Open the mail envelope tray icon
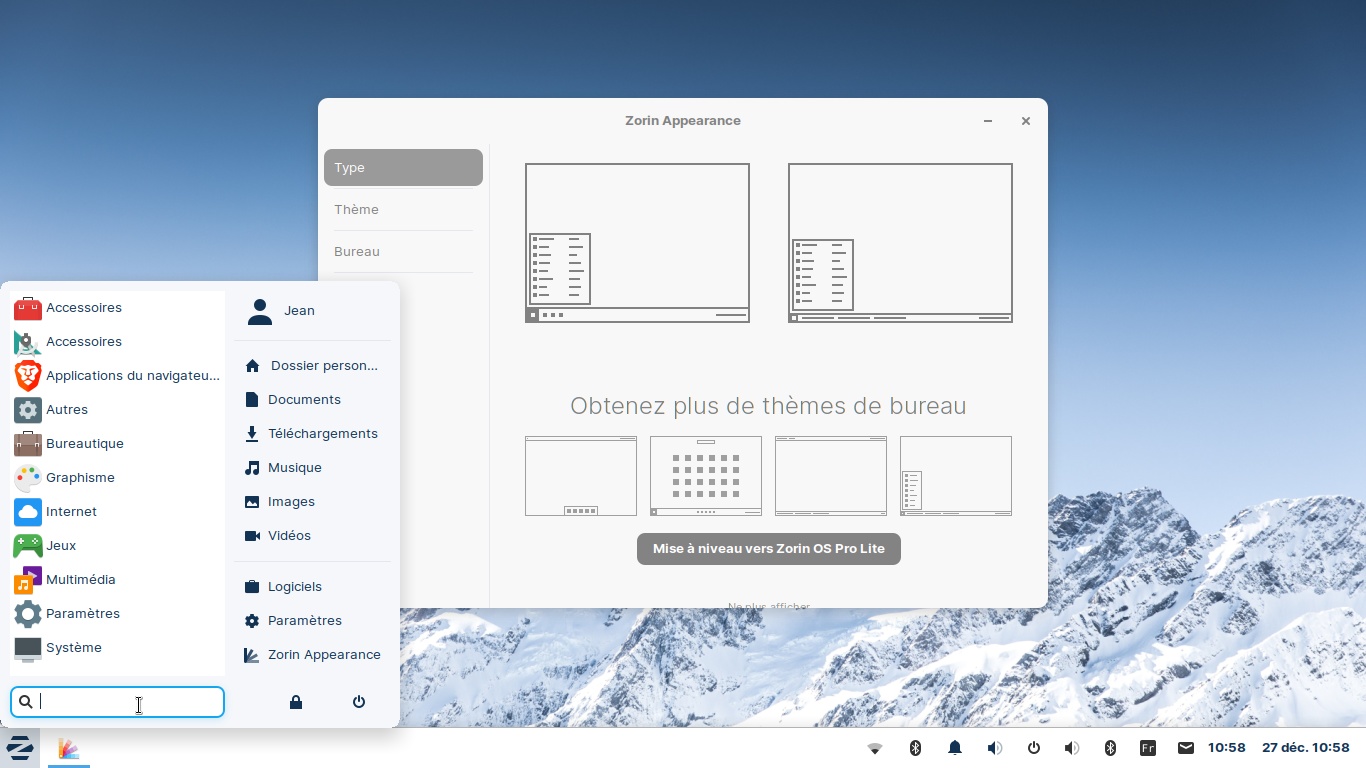This screenshot has height=768, width=1366. pyautogui.click(x=1185, y=748)
